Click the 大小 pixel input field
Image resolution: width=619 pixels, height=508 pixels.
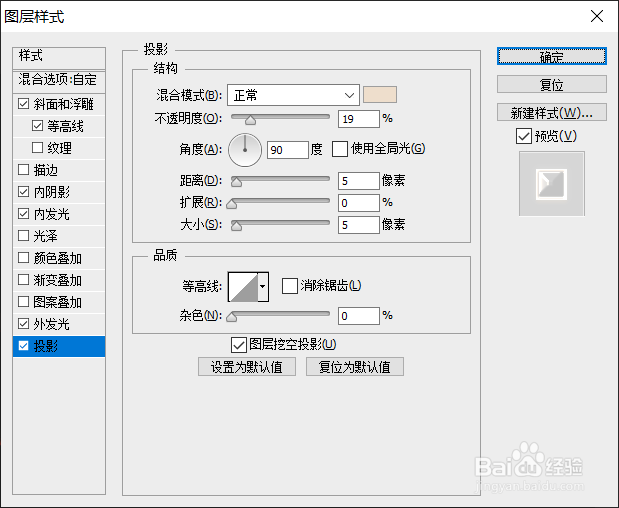click(x=358, y=225)
